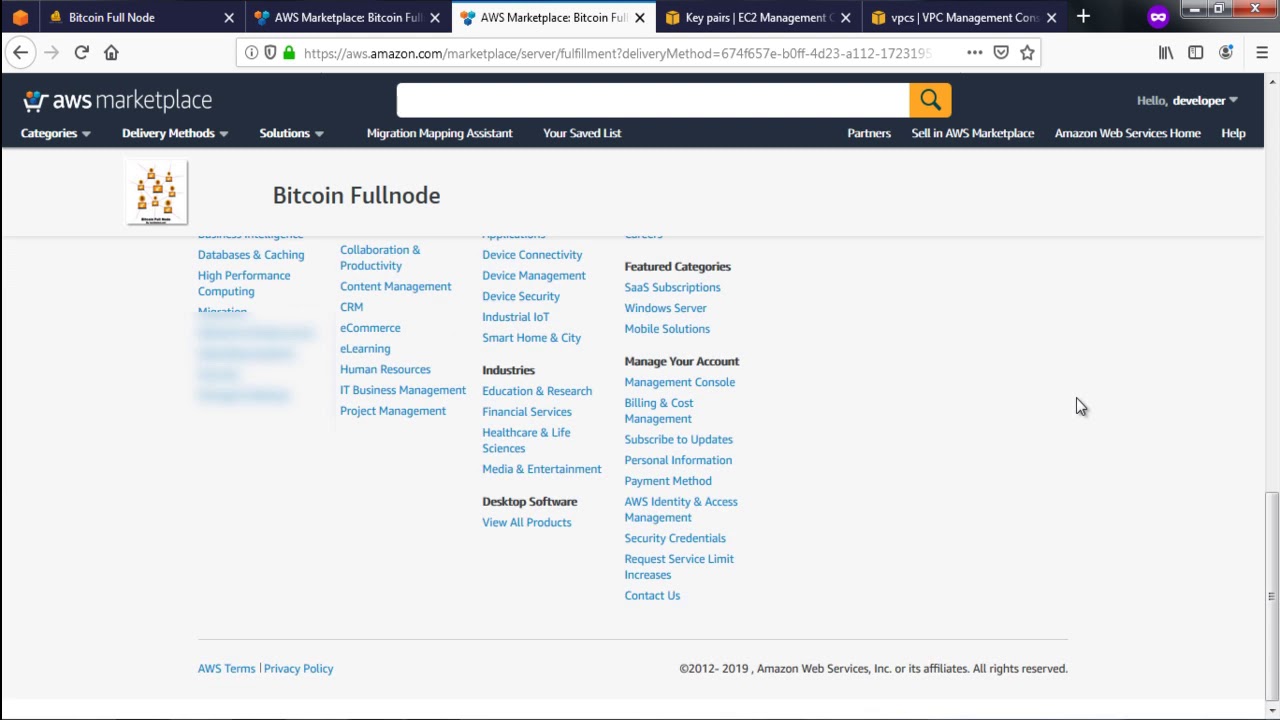This screenshot has width=1280, height=720.
Task: Open the Help link in header
Action: click(1233, 133)
